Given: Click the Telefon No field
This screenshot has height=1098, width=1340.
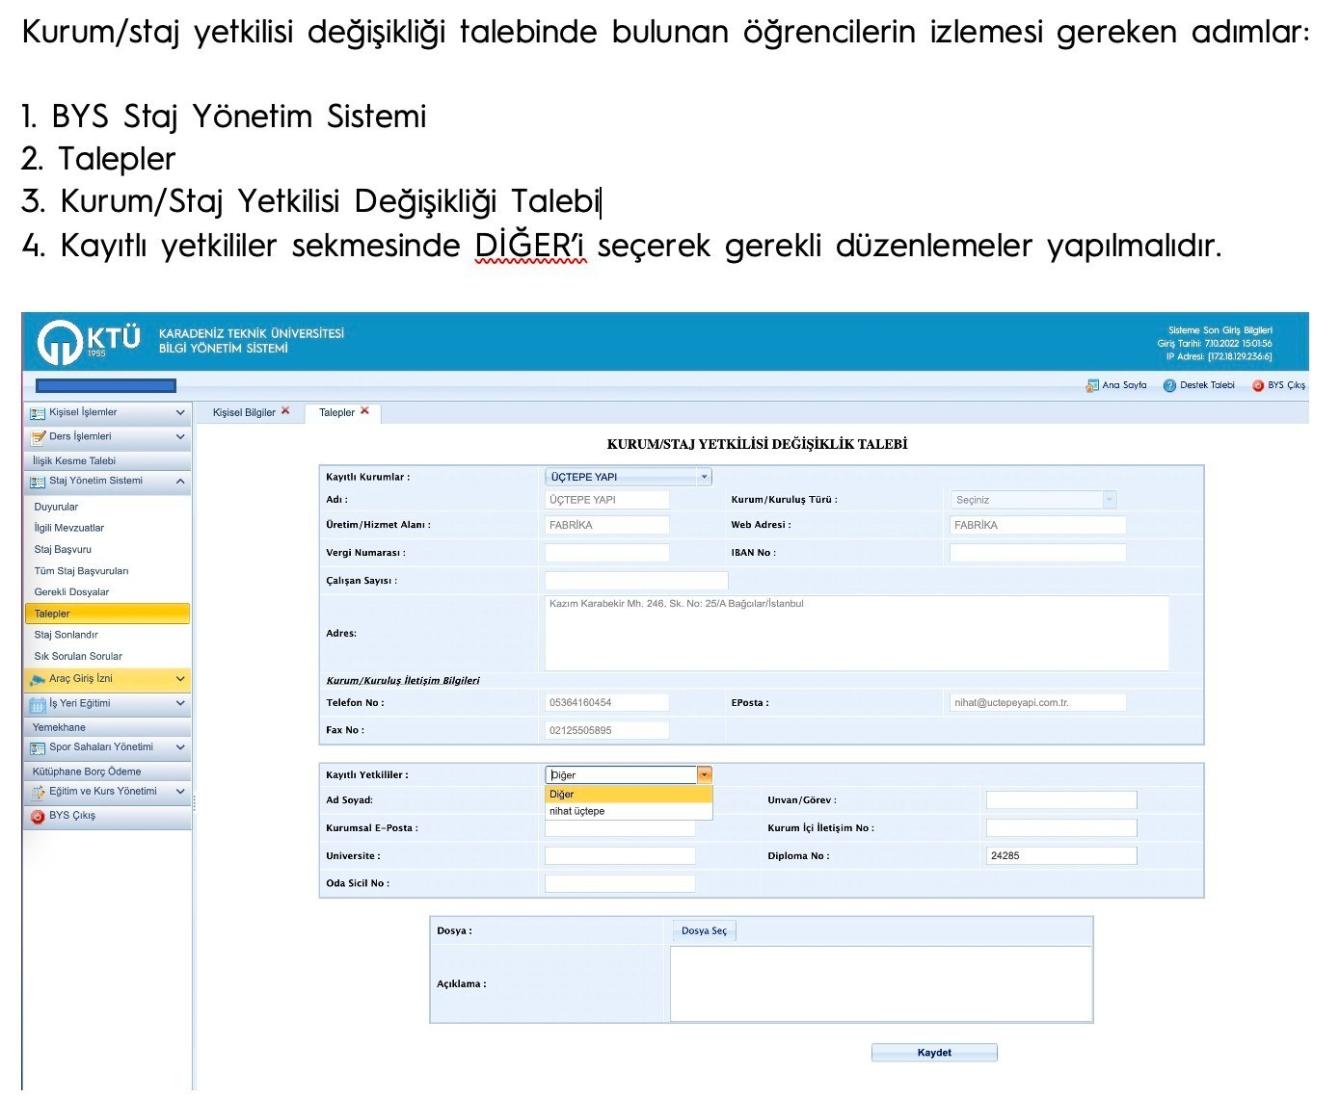Looking at the screenshot, I should click(607, 703).
